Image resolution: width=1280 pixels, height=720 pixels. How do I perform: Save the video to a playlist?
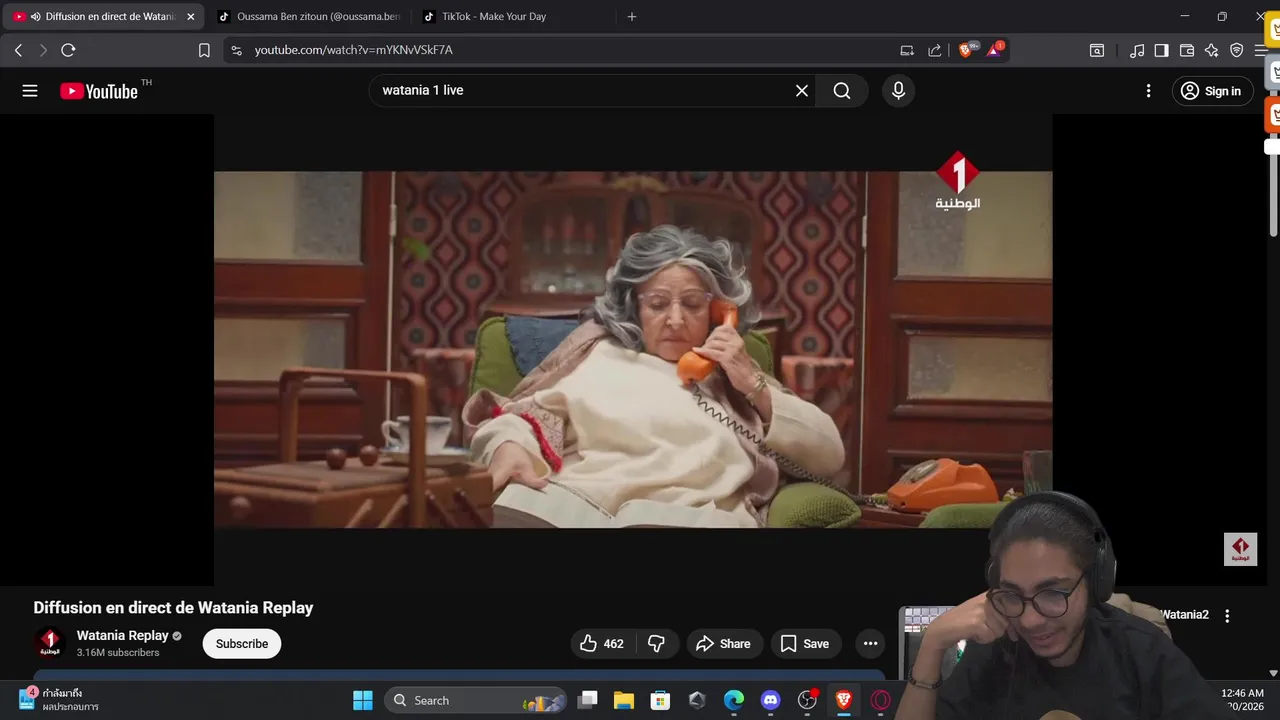[805, 644]
